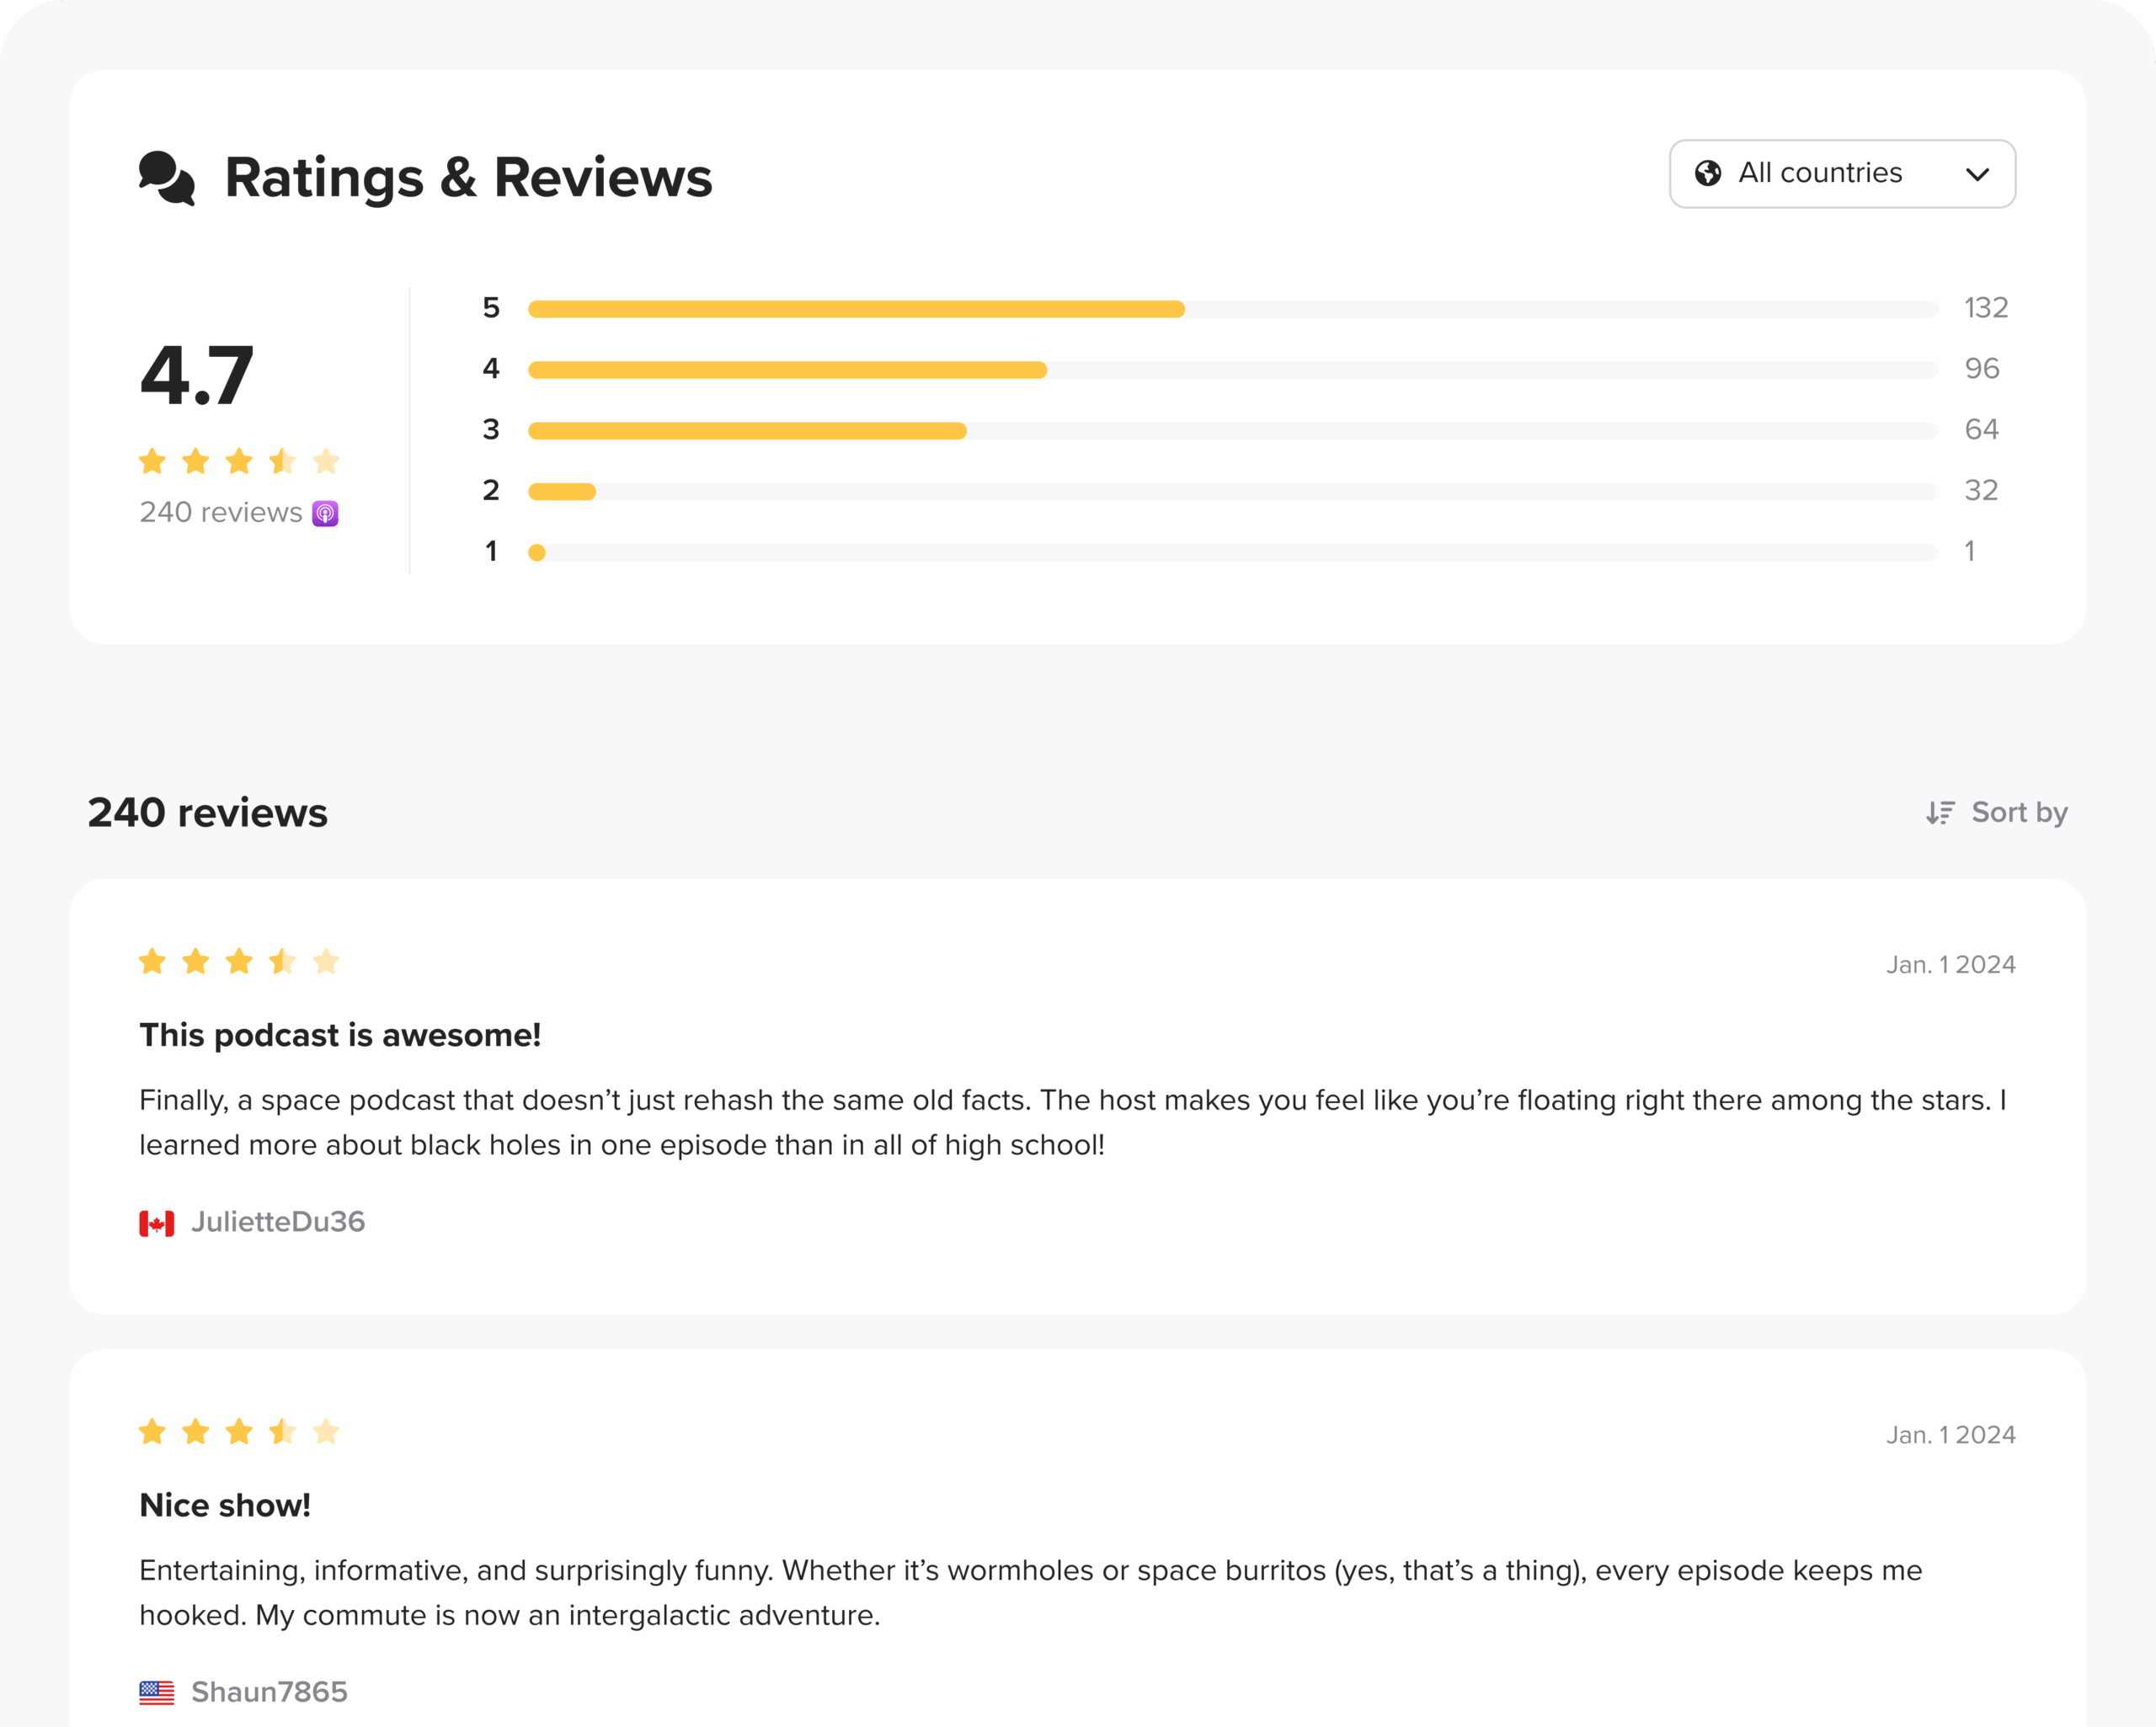
Task: Expand the country list using the chevron arrow
Action: click(1977, 175)
